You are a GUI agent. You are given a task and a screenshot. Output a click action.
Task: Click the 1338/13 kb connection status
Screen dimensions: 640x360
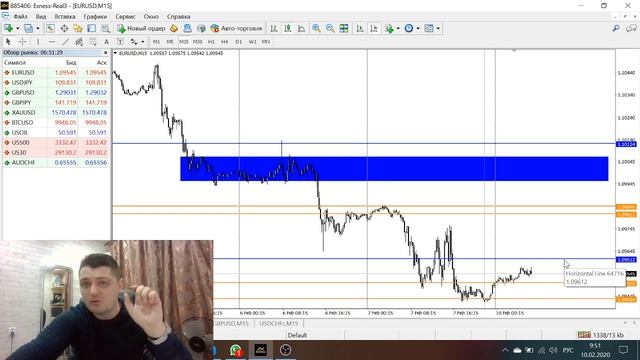pyautogui.click(x=601, y=335)
